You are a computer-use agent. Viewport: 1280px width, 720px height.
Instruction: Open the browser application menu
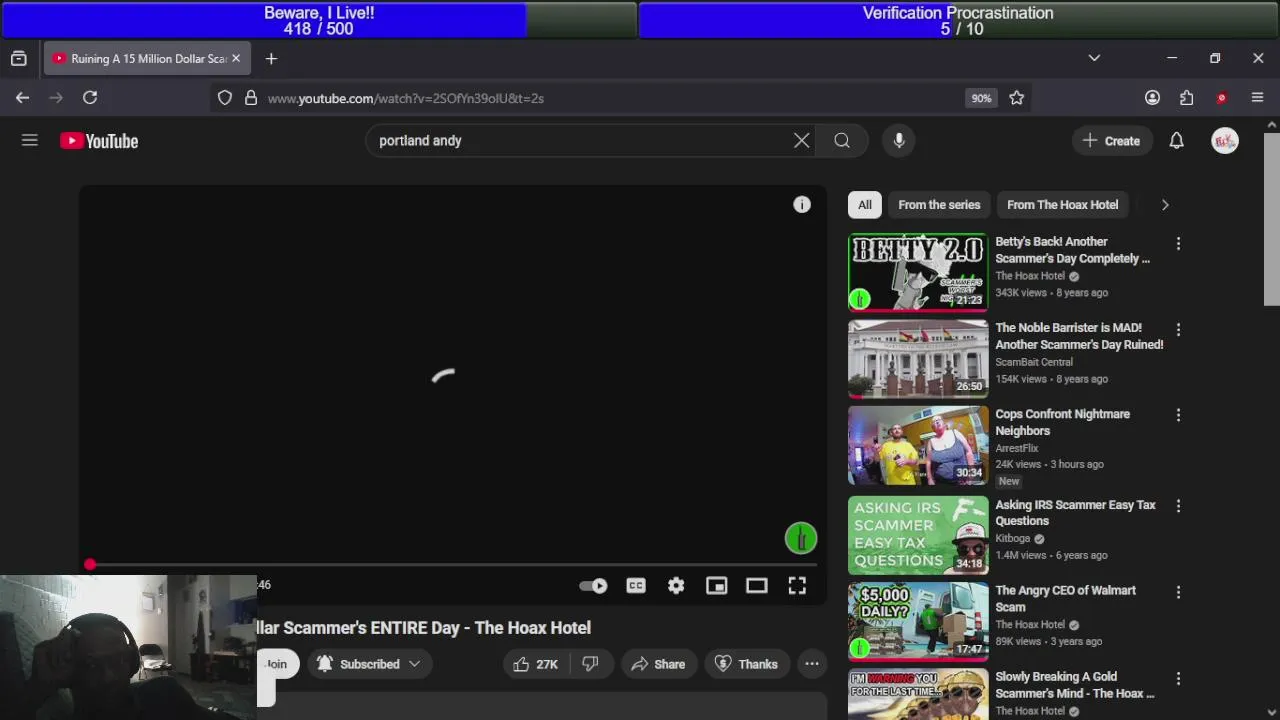tap(1257, 98)
